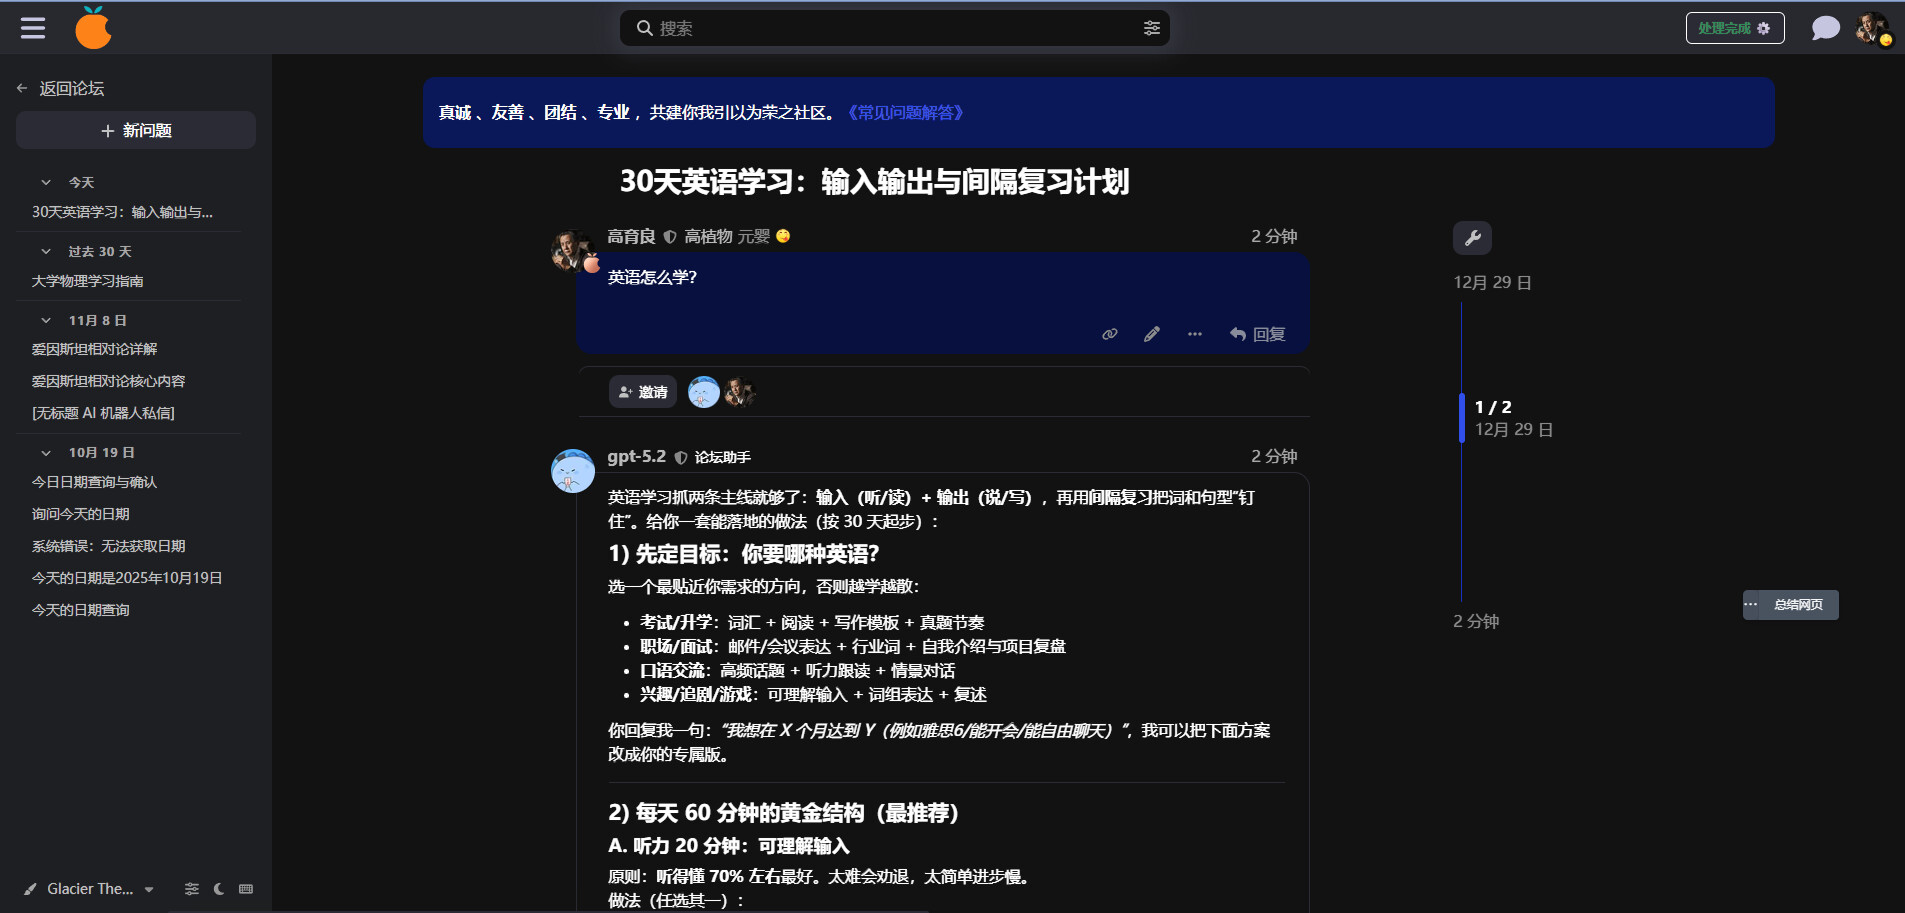This screenshot has width=1905, height=913.
Task: Show more post actions via ellipsis
Action: 1195,334
